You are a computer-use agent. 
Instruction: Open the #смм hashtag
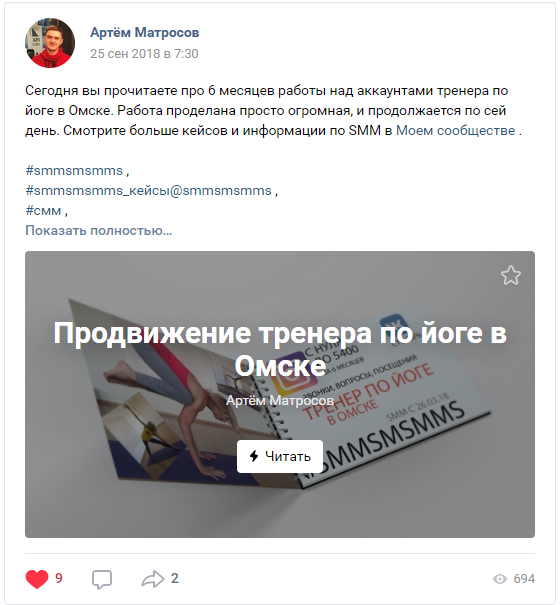click(43, 211)
